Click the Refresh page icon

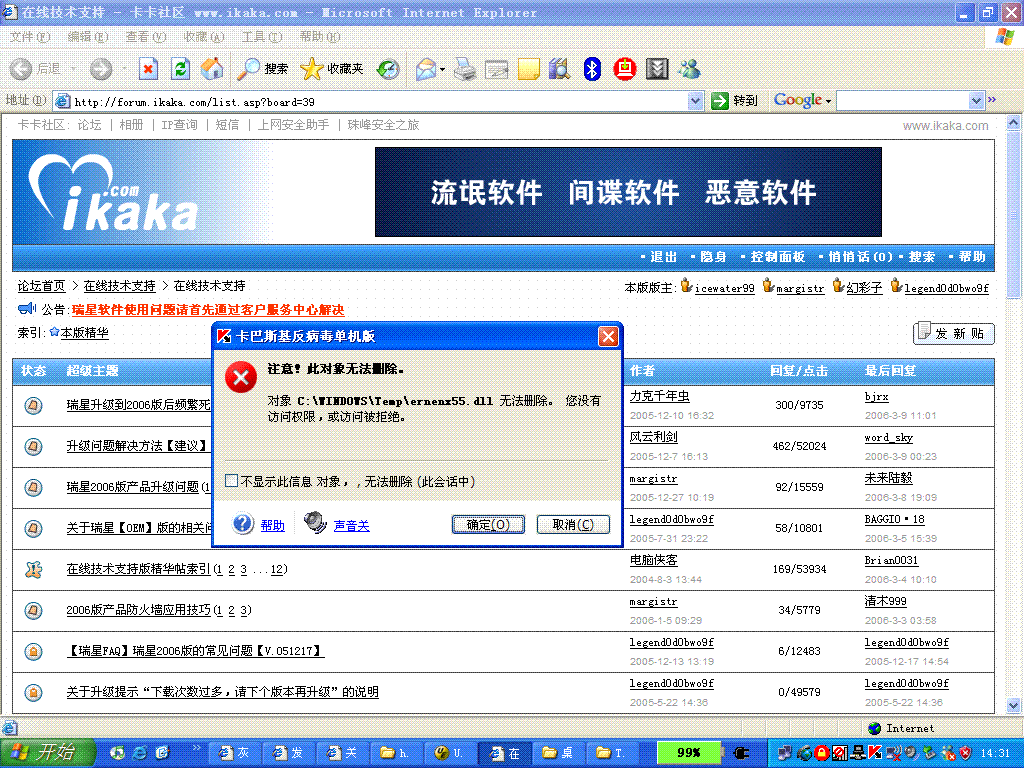point(180,69)
